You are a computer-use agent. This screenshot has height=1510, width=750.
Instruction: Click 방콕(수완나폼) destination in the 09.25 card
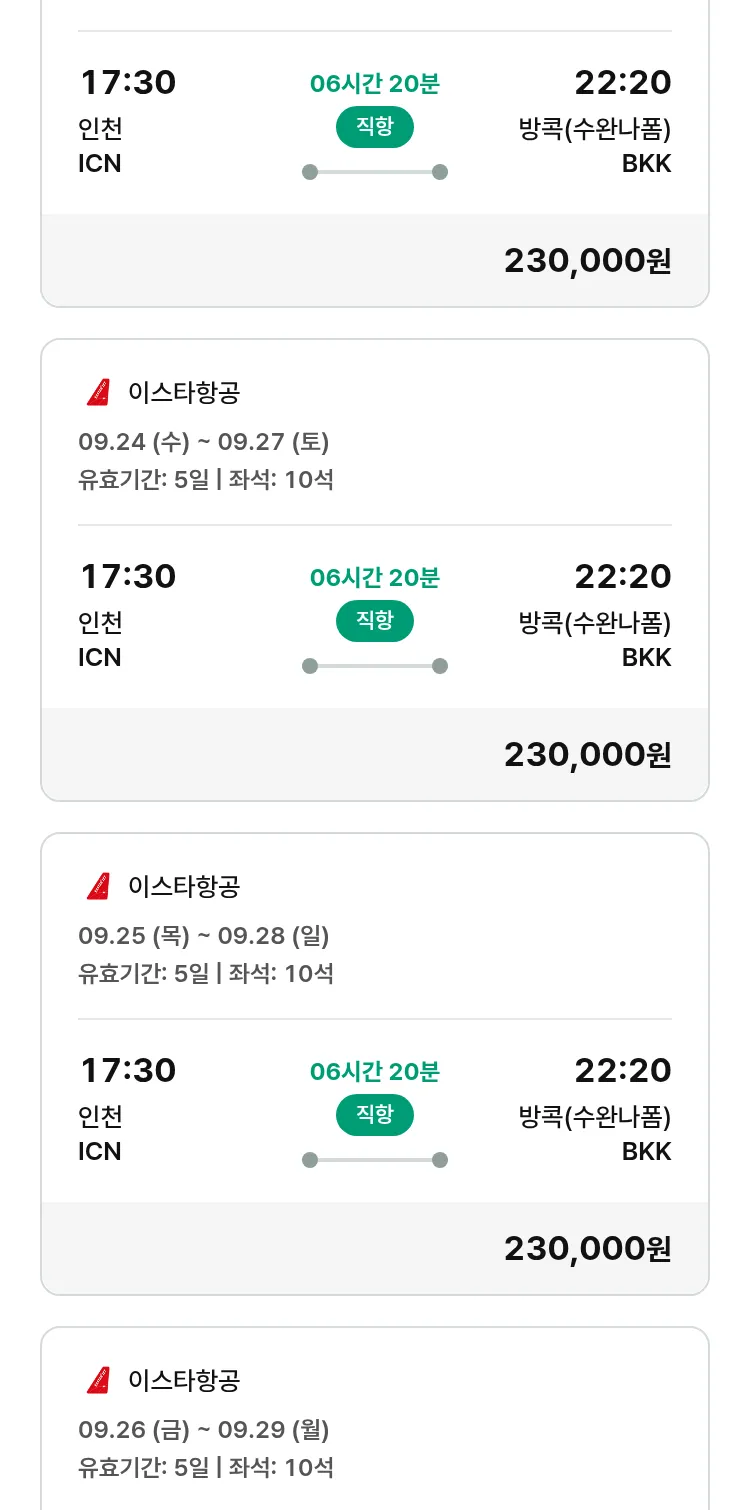(595, 1115)
